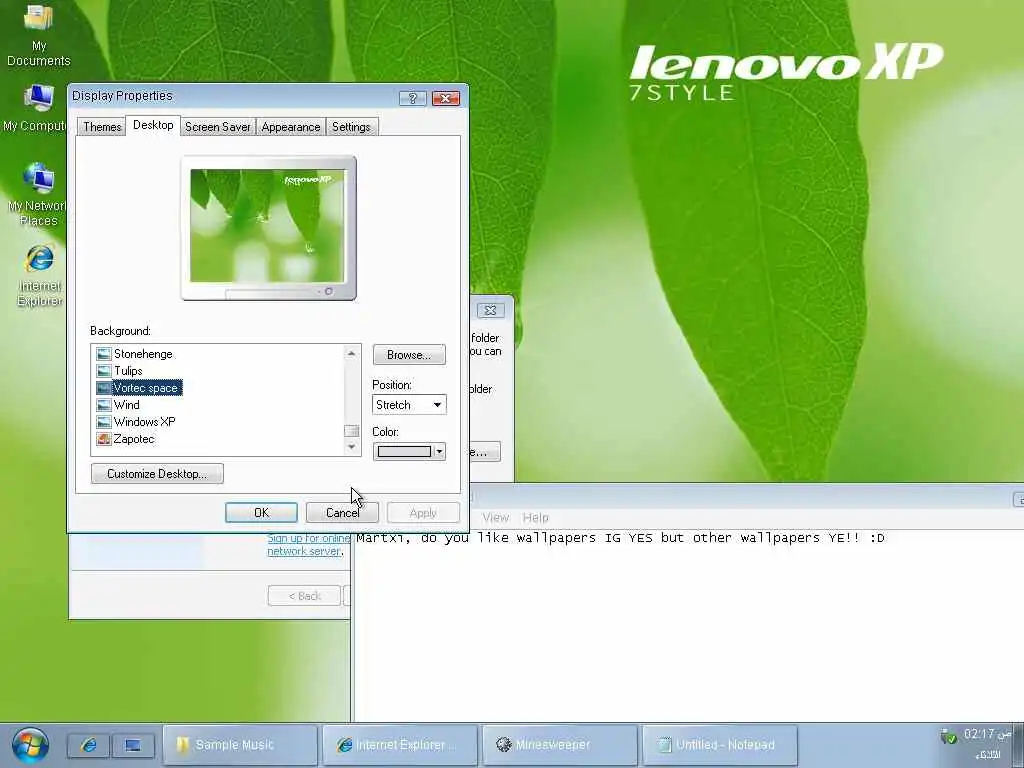This screenshot has width=1024, height=768.
Task: Go to the Appearance tab
Action: [x=291, y=127]
